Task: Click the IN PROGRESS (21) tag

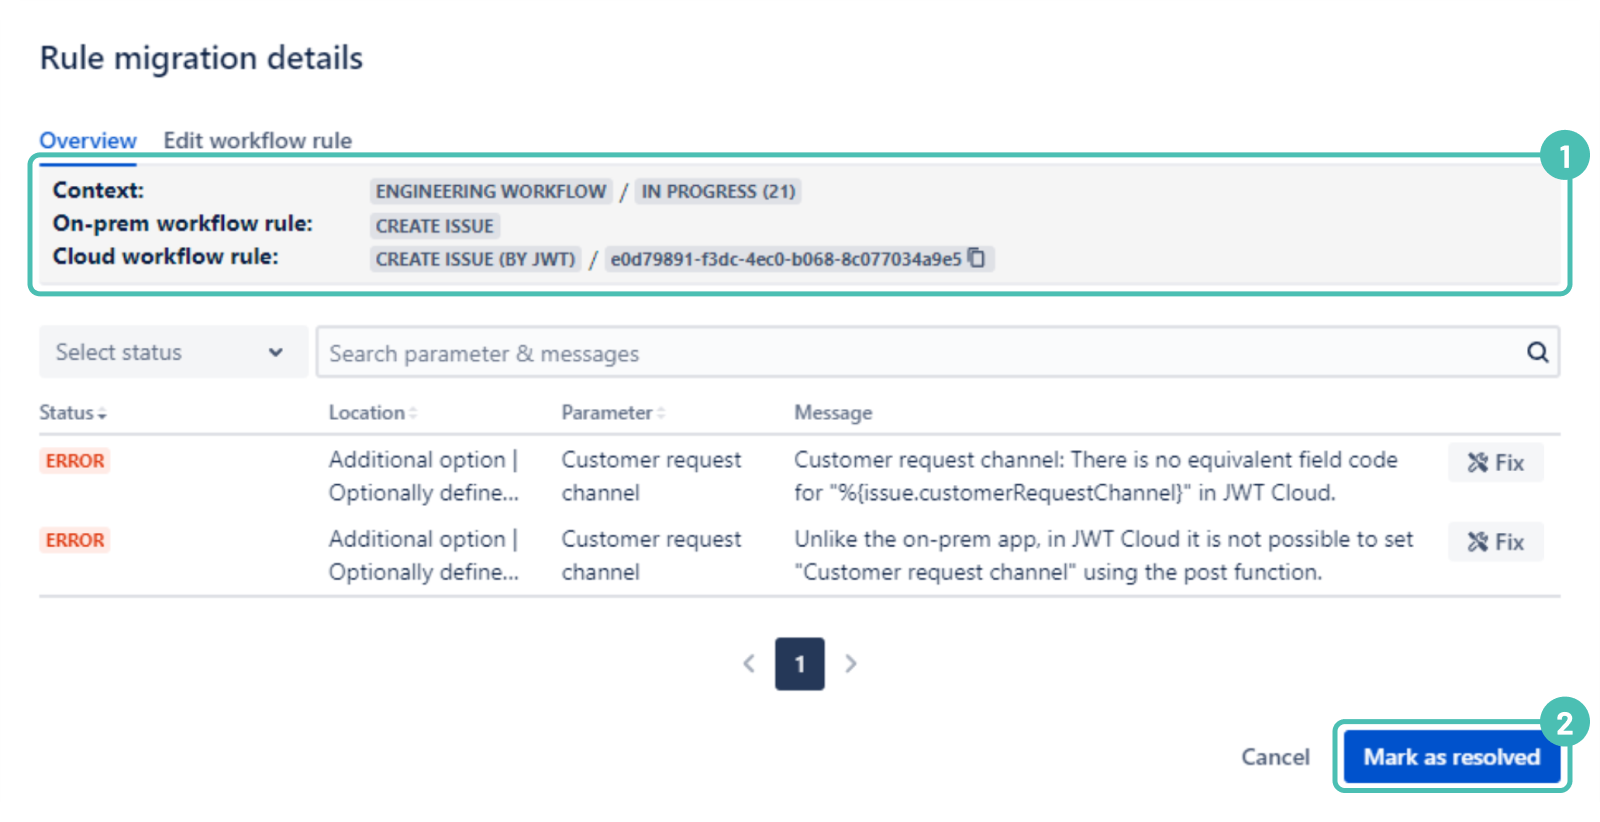Action: tap(718, 191)
